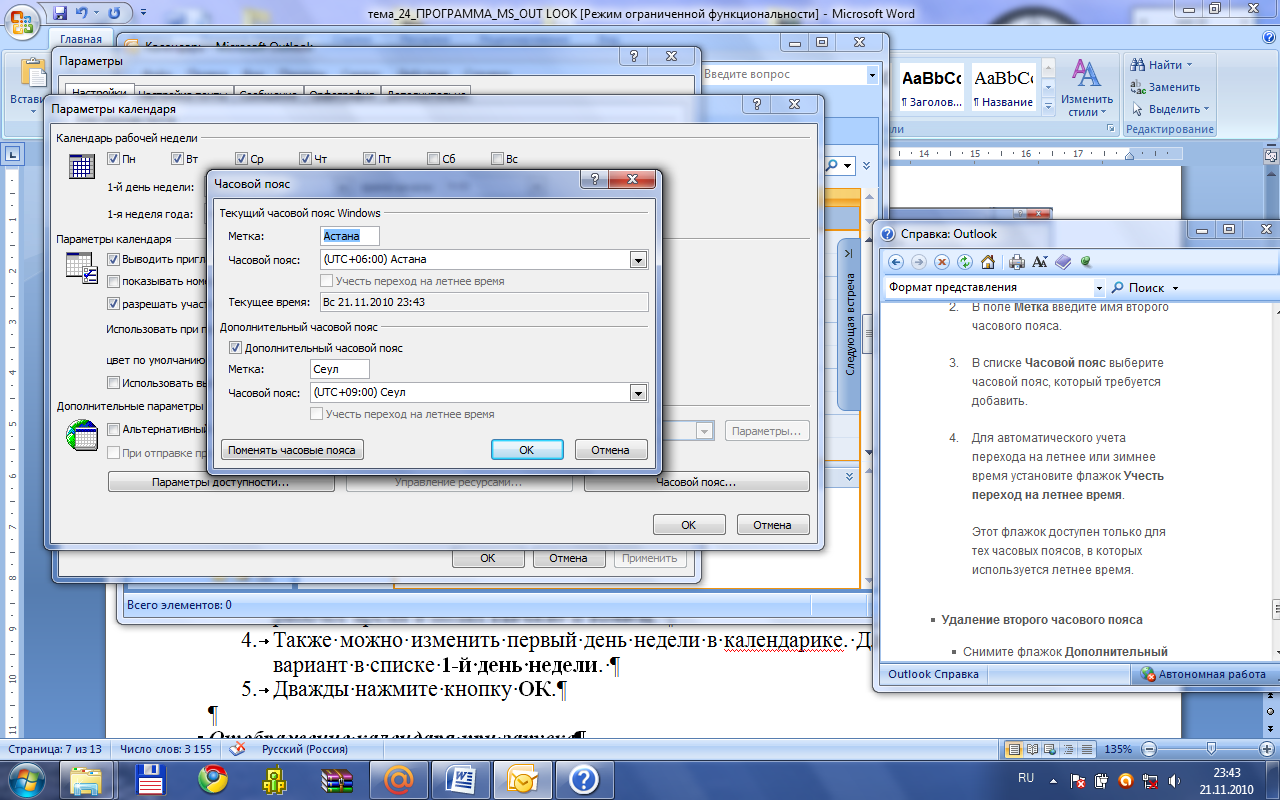The image size is (1280, 800).
Task: Enable Sunday working day checkbox
Action: 498,159
